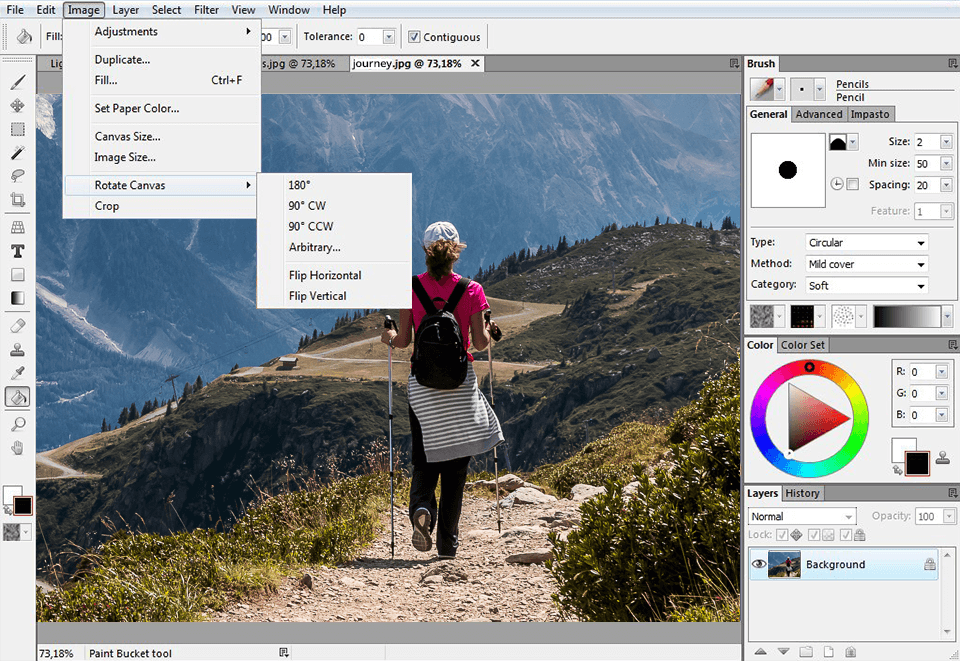Disable the Contiguous option
The height and width of the screenshot is (661, 960).
point(413,36)
